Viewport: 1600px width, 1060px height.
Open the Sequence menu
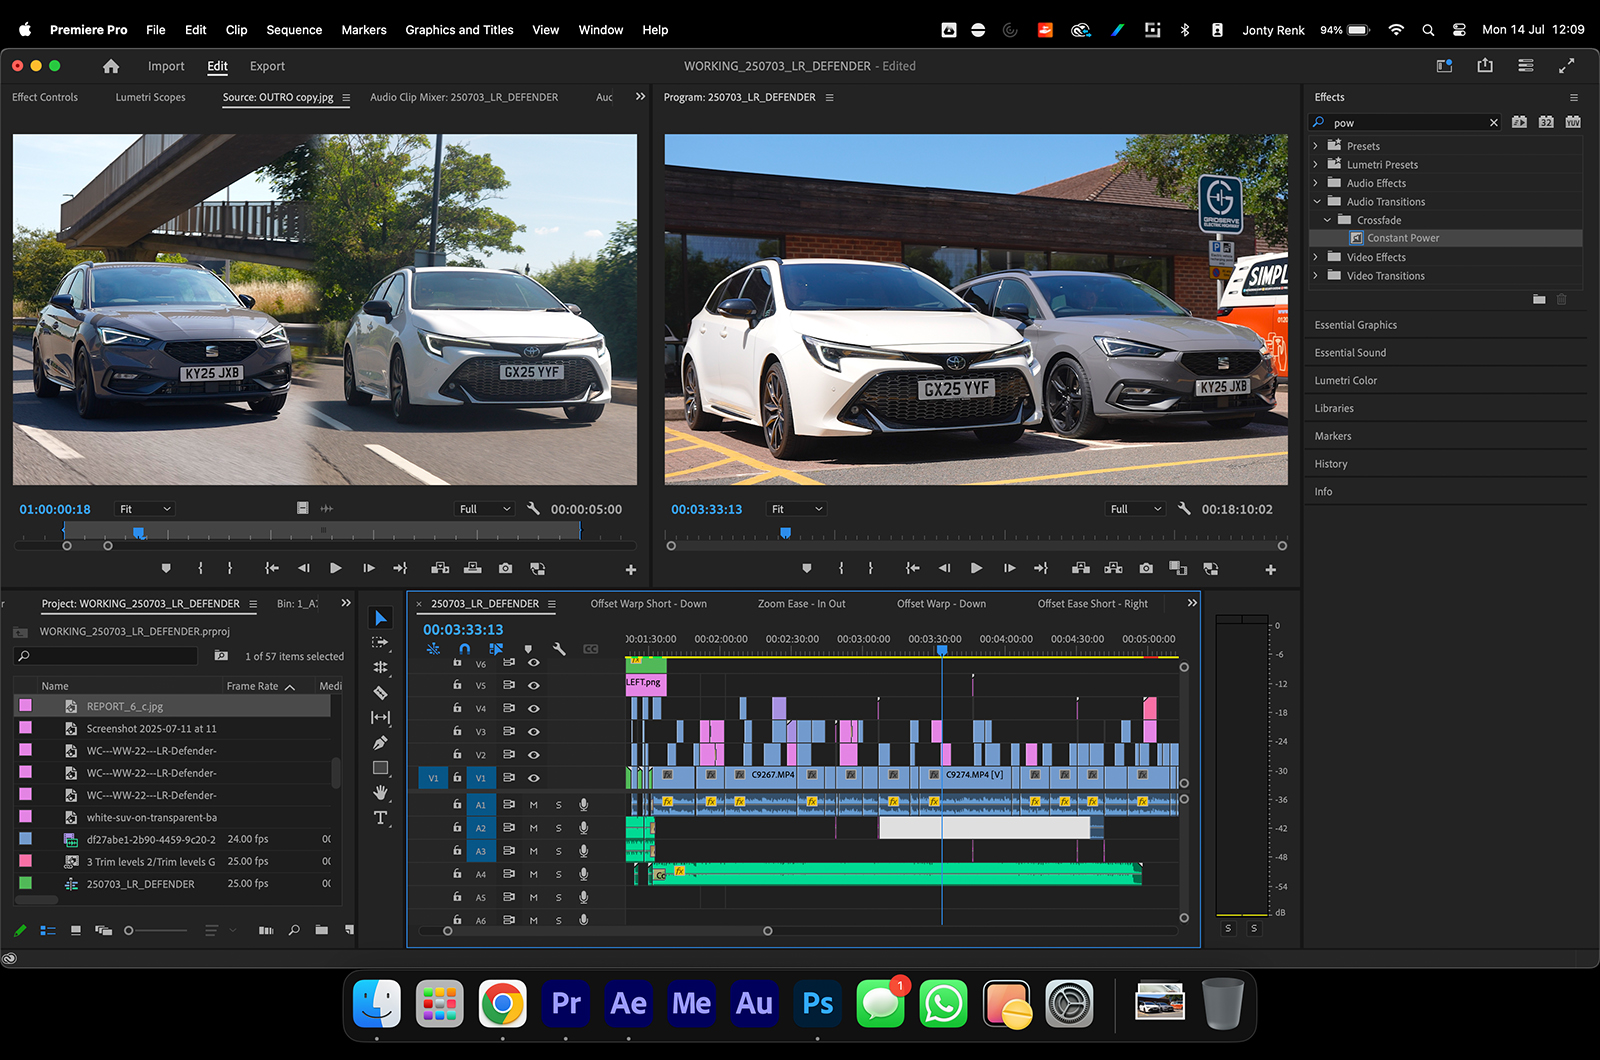click(x=294, y=30)
